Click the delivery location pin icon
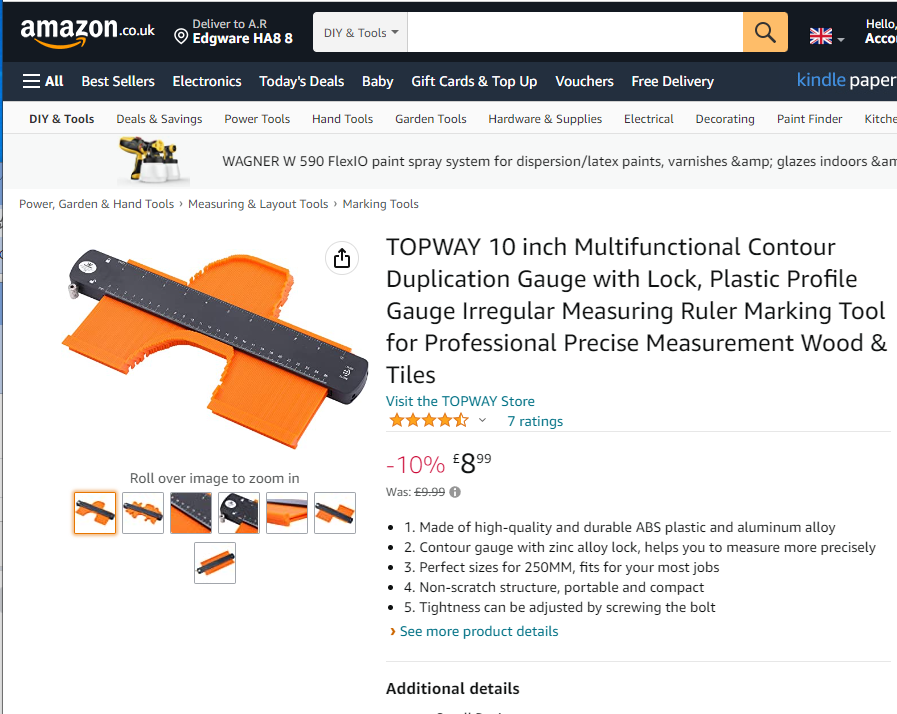Viewport: 897px width, 714px height. click(183, 38)
